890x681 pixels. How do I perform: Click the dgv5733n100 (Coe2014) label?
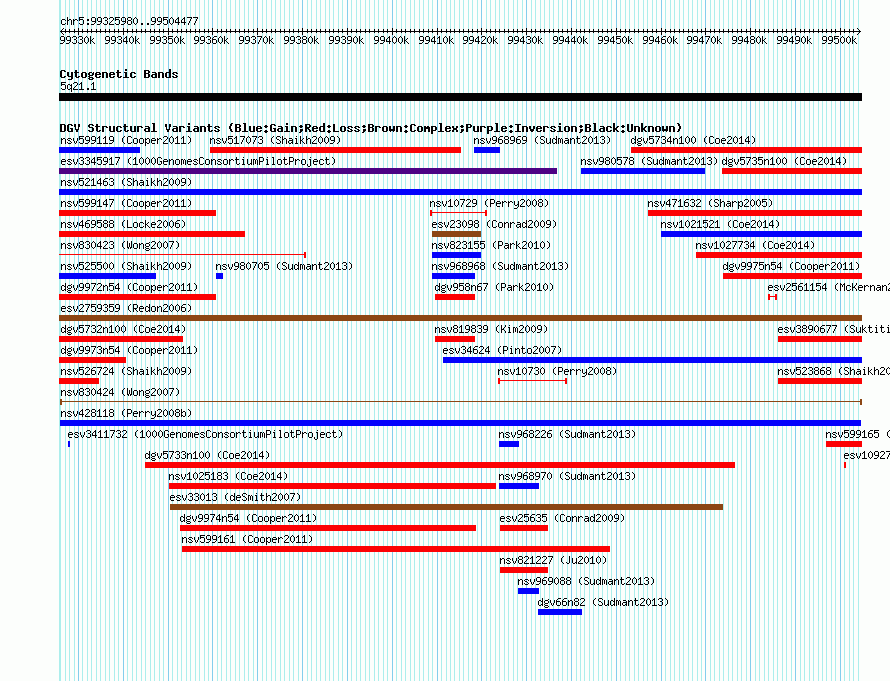point(207,455)
